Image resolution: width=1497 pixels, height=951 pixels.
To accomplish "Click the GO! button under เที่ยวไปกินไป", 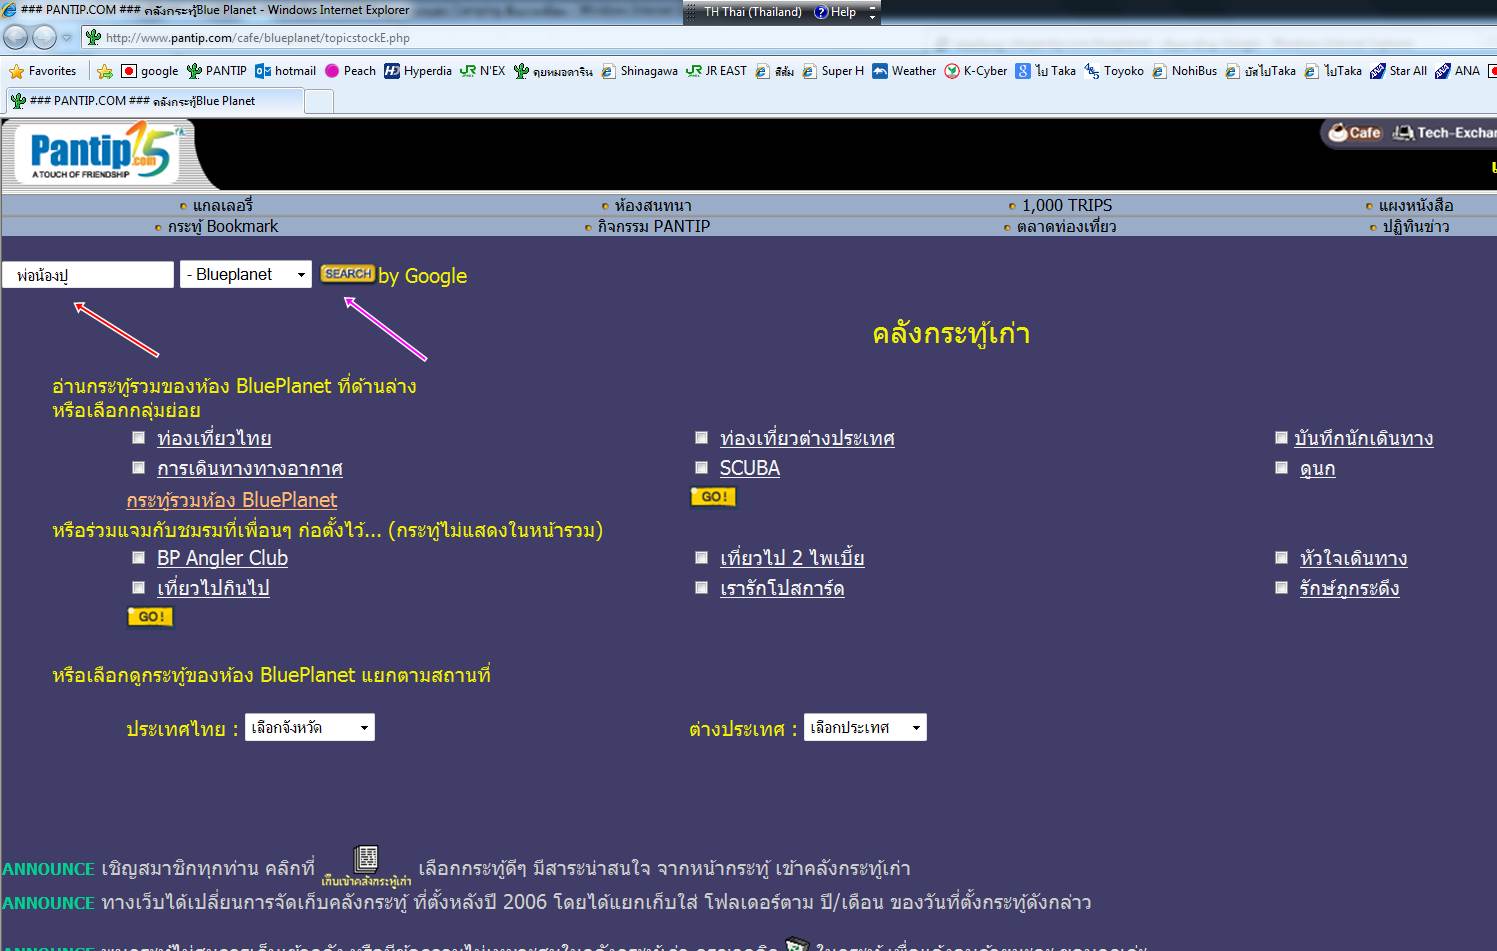I will click(150, 617).
